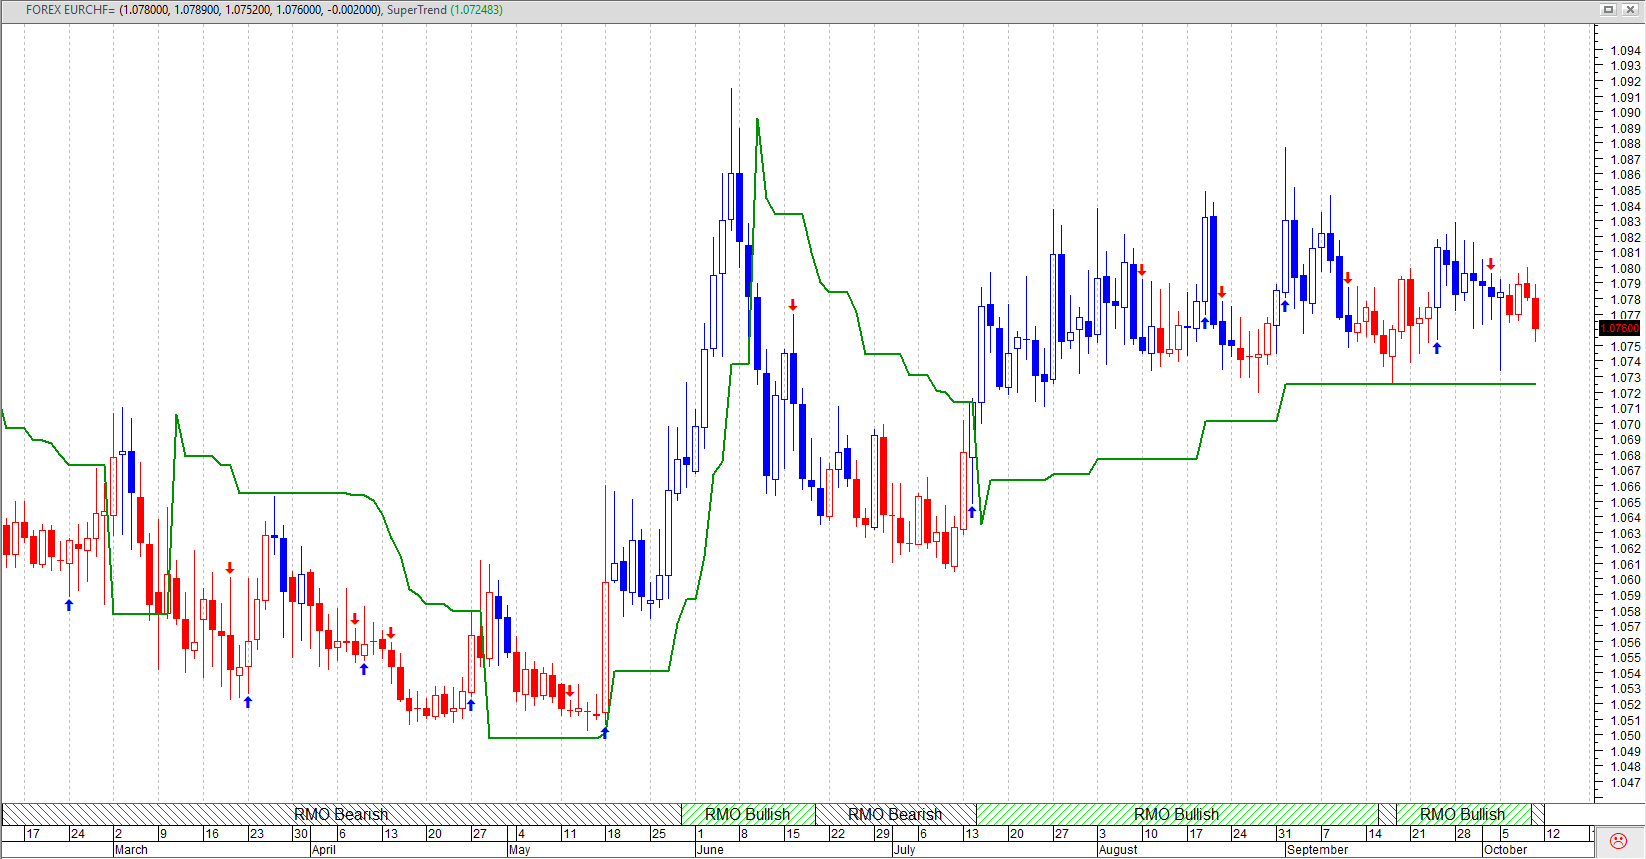Click the red sad-face expert icon
The image size is (1646, 859).
point(1618,841)
